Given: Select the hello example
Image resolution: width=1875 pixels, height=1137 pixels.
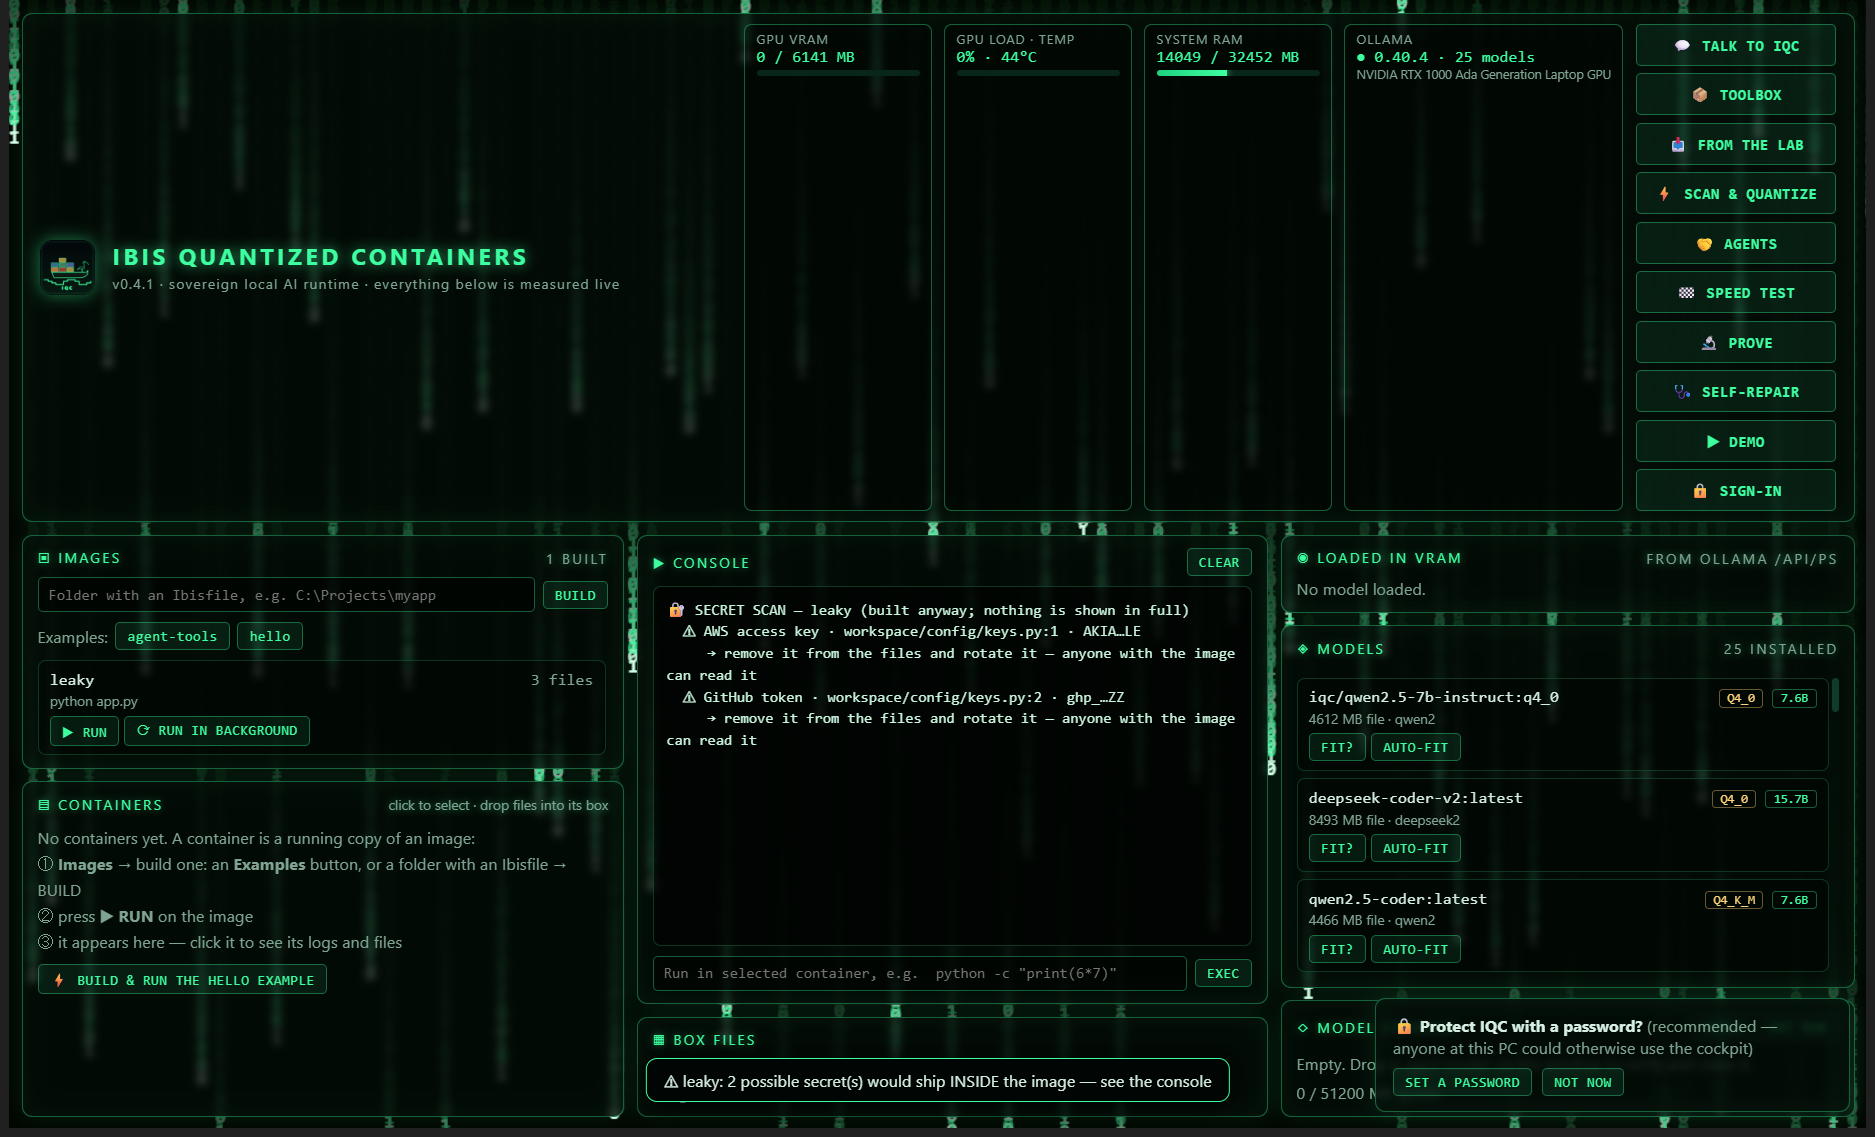Looking at the screenshot, I should (x=270, y=636).
